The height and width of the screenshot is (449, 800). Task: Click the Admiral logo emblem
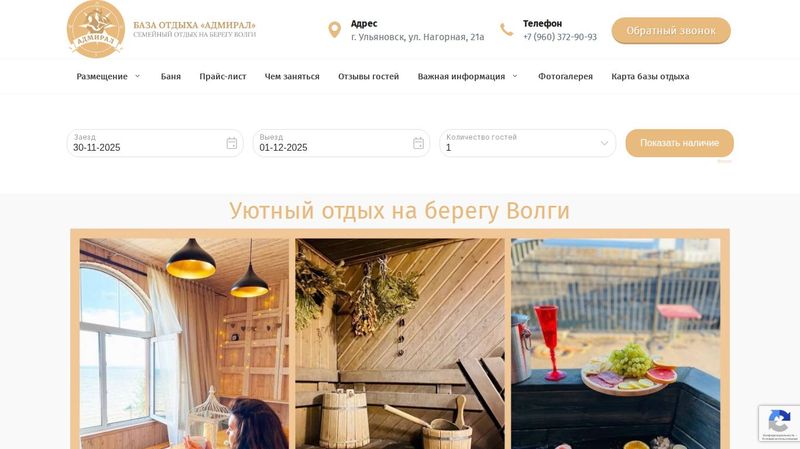tap(96, 29)
